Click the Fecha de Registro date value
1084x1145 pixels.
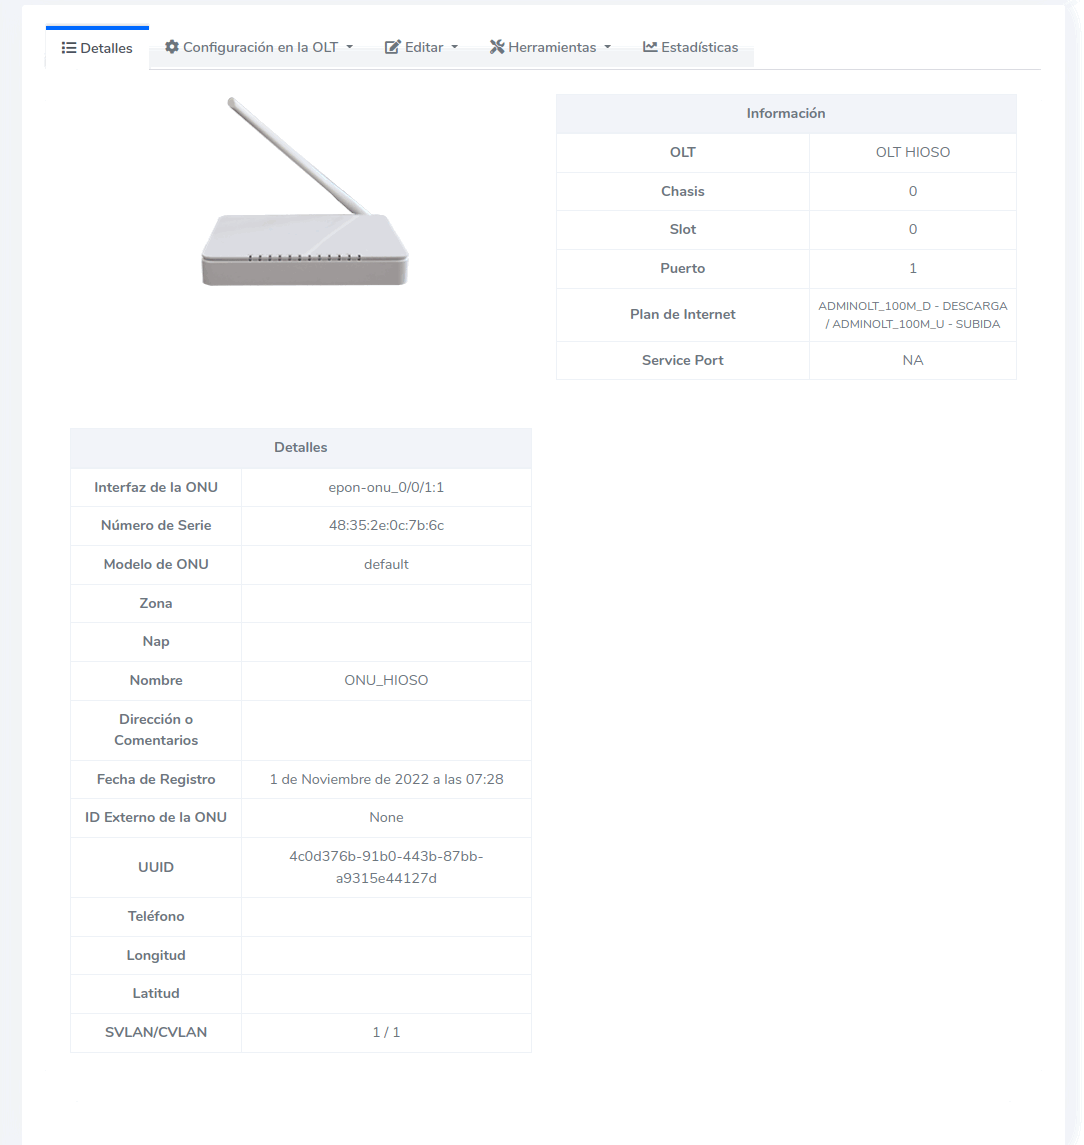[386, 779]
